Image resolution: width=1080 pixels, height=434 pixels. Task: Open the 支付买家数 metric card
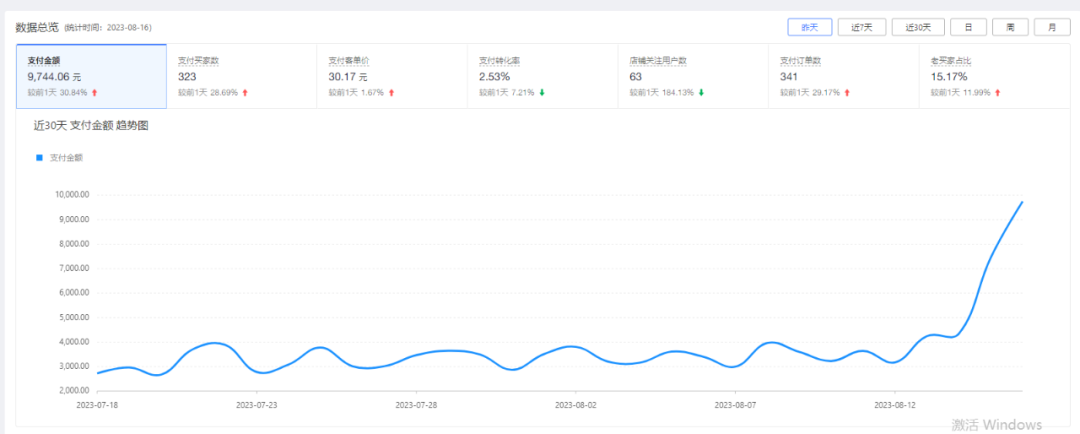(x=241, y=76)
